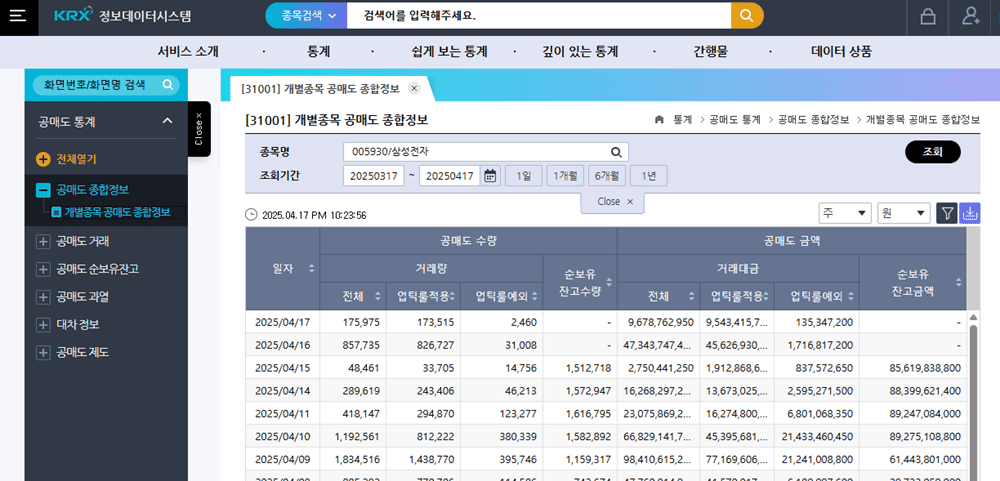Select 개별종목 공매도 종합정보 tree item
1000x481 pixels.
click(117, 212)
